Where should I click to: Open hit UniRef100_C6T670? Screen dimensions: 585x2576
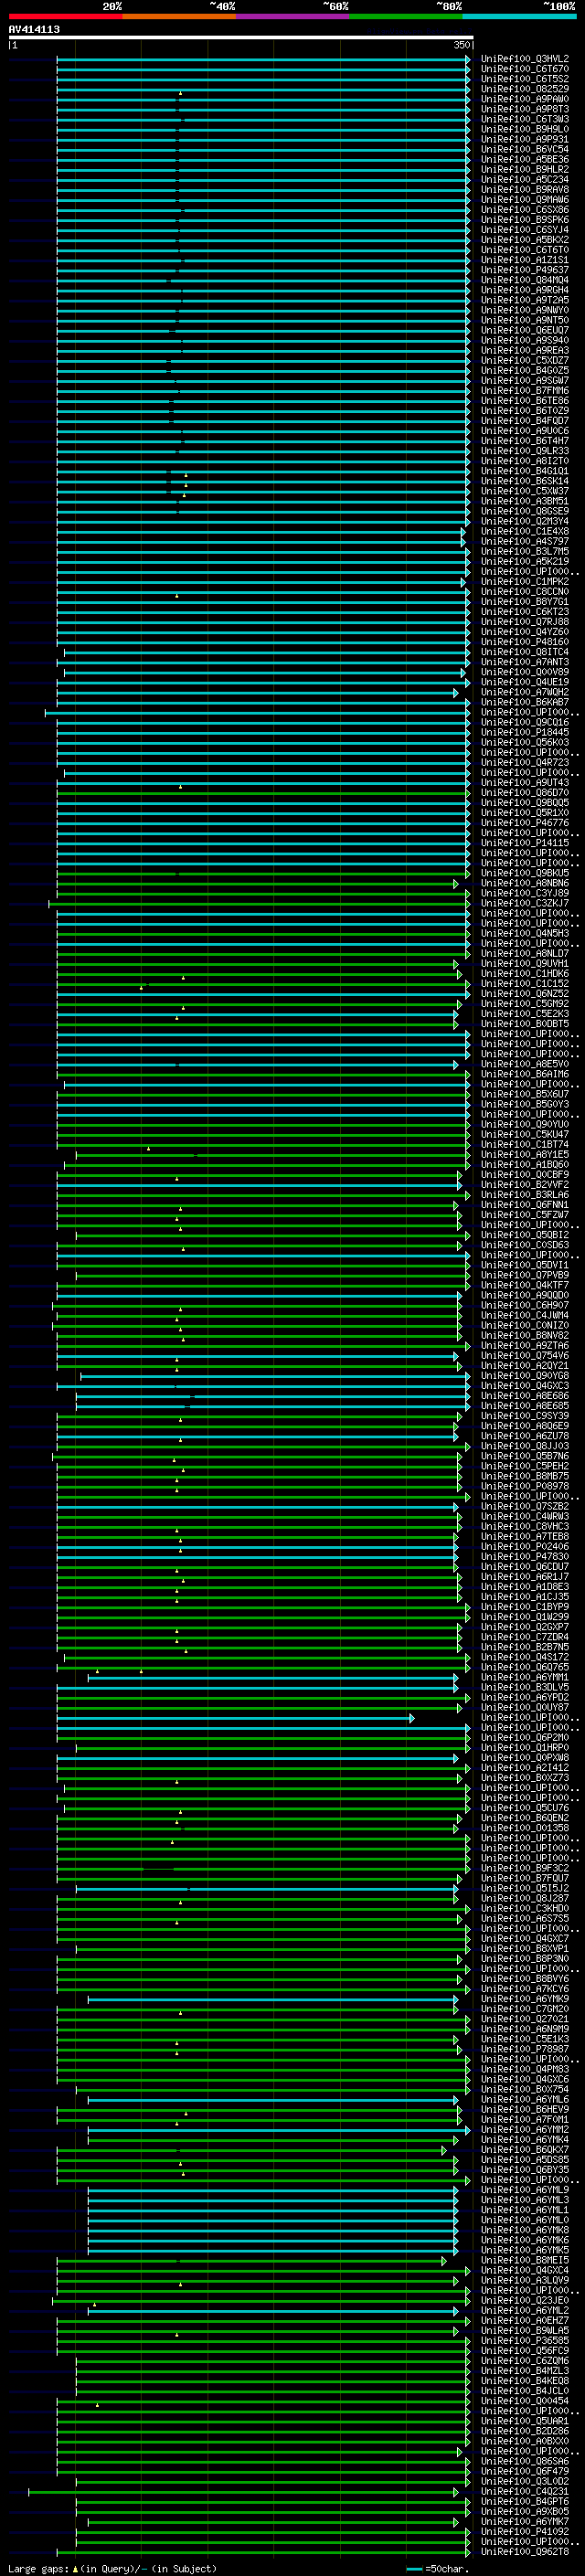525,69
